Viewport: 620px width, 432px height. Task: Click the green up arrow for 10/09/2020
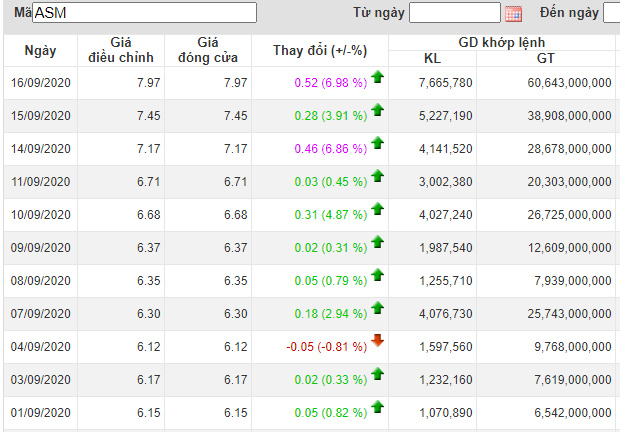coord(378,209)
